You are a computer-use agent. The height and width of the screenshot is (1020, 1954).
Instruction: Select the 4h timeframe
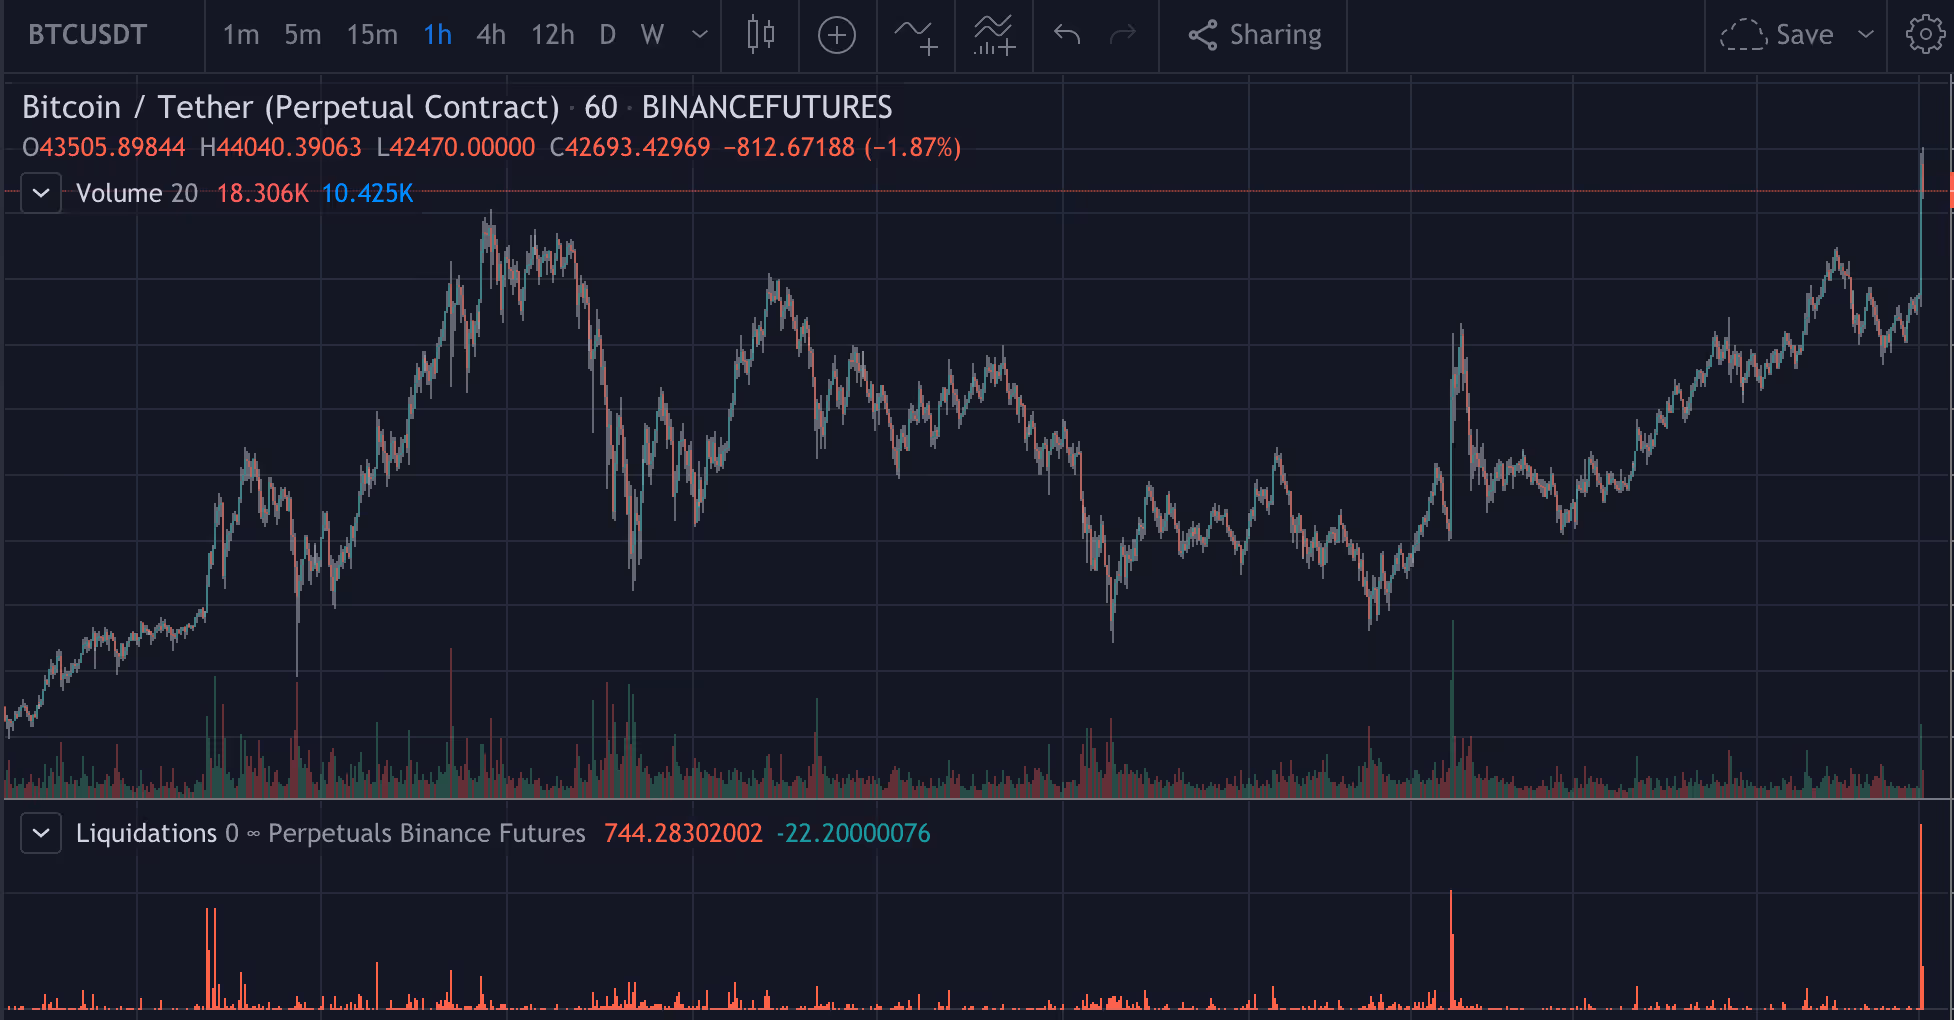click(x=491, y=35)
